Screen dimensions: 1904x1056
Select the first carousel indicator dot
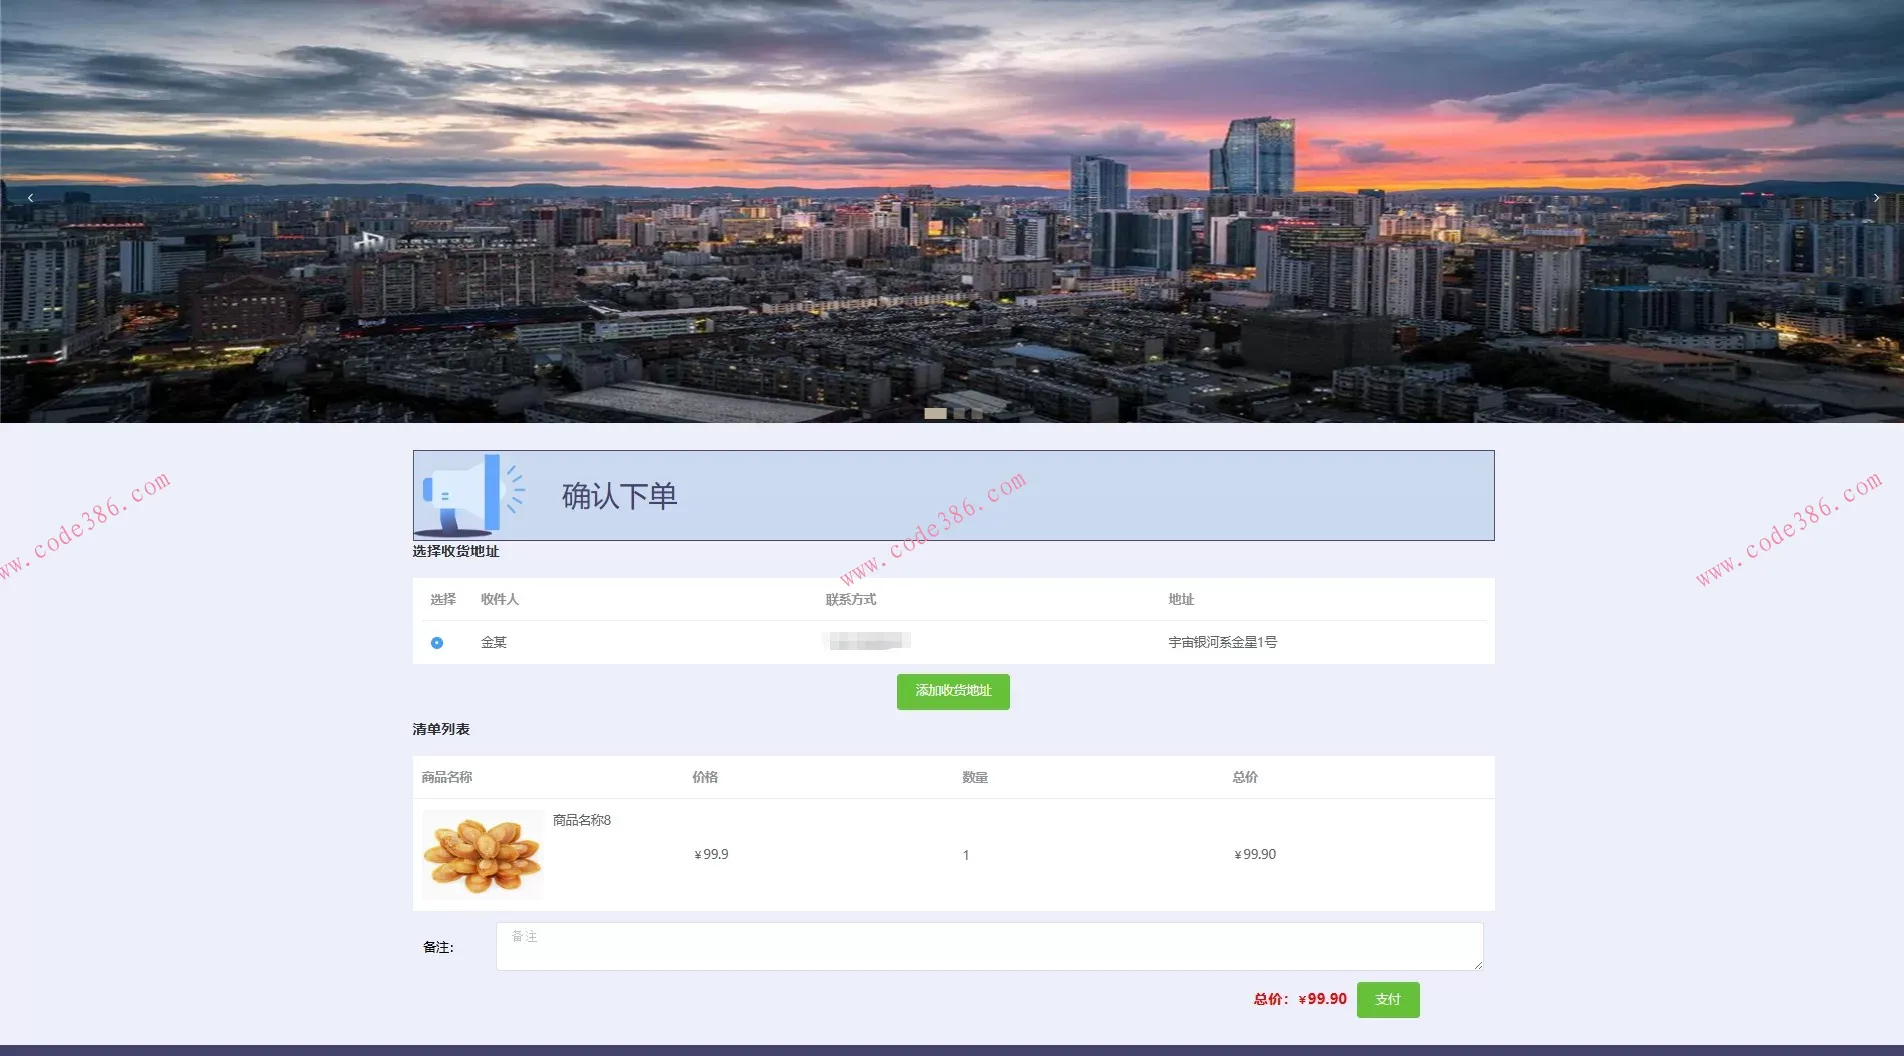click(936, 412)
